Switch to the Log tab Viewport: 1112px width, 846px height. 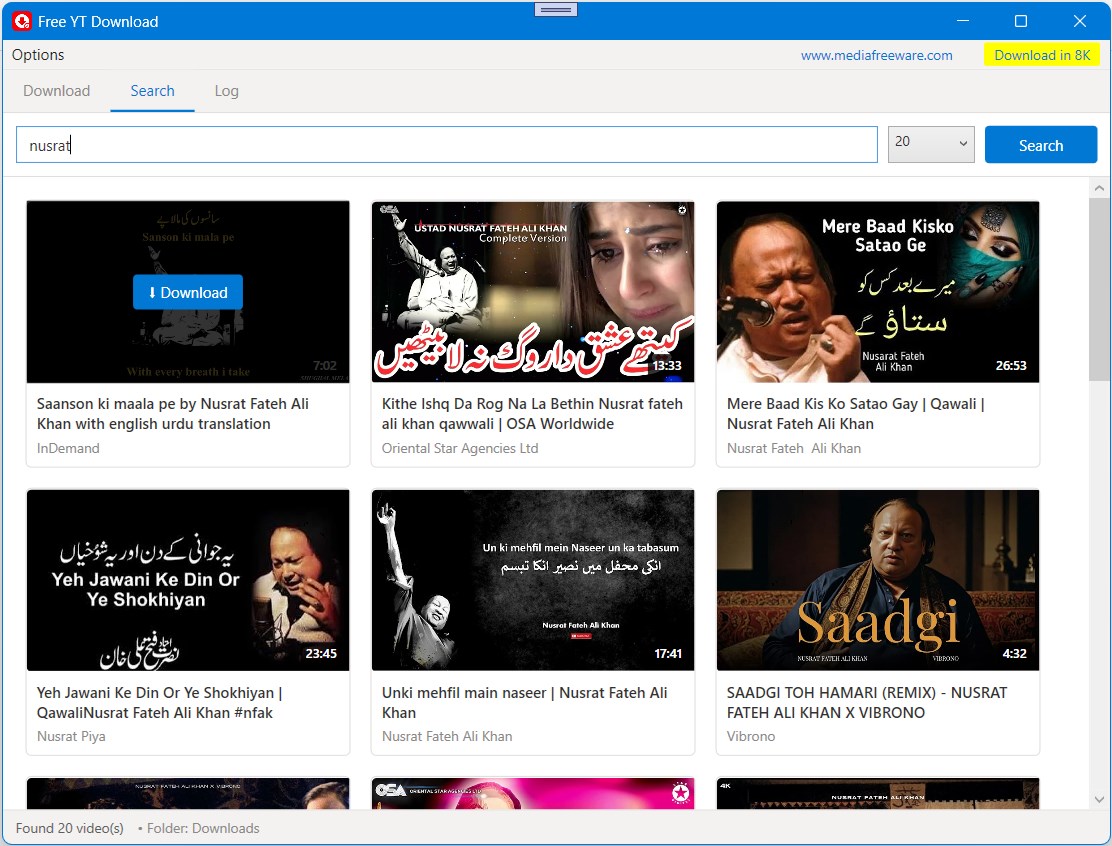point(226,90)
